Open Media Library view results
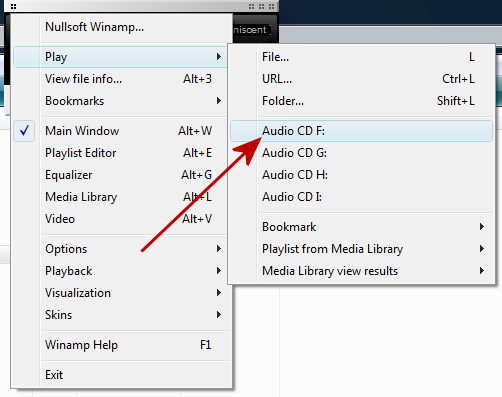Image resolution: width=502 pixels, height=397 pixels. coord(361,271)
